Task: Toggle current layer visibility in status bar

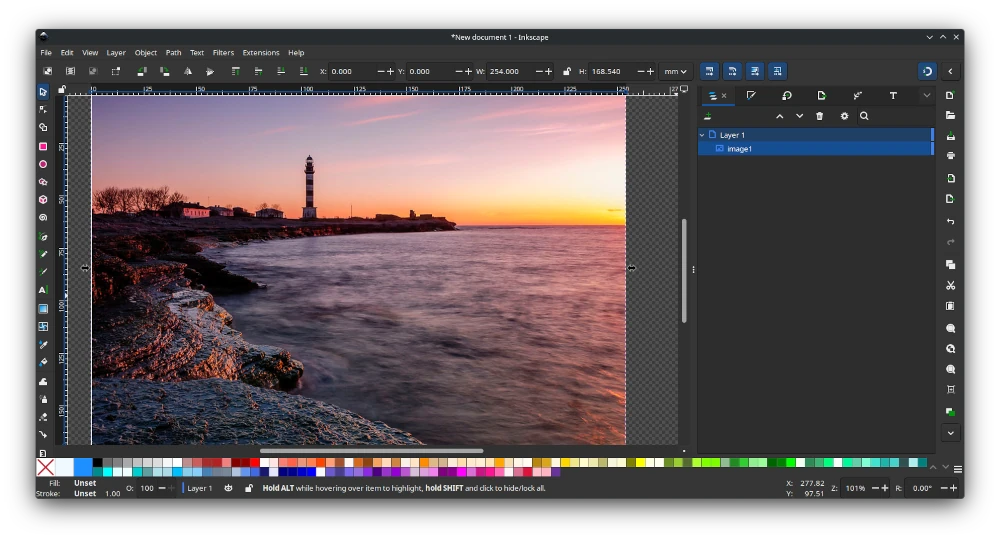Action: point(229,488)
